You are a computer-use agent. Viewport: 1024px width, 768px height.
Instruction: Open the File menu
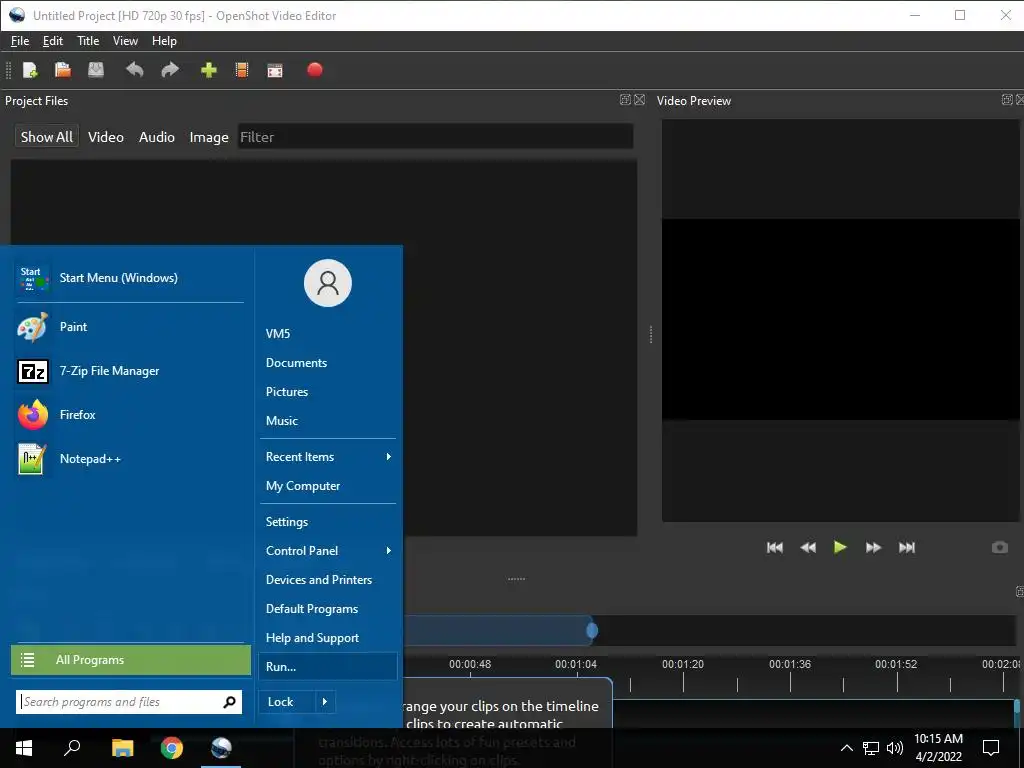(20, 40)
